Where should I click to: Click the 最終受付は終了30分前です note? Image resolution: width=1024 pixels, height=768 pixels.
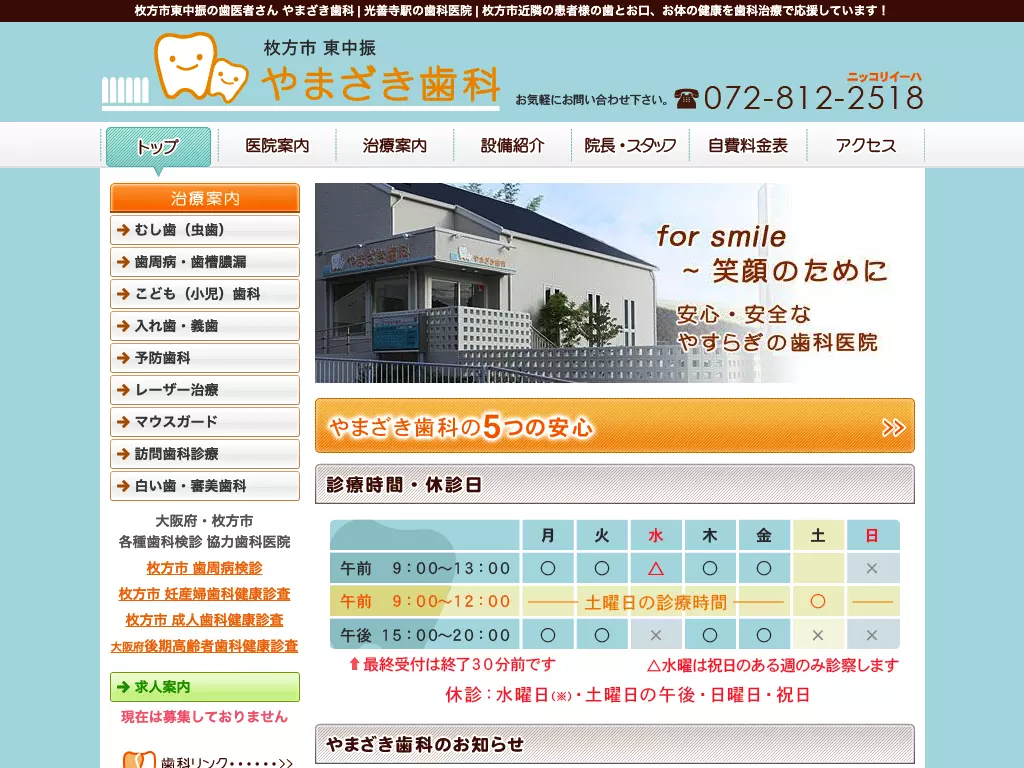pos(453,664)
